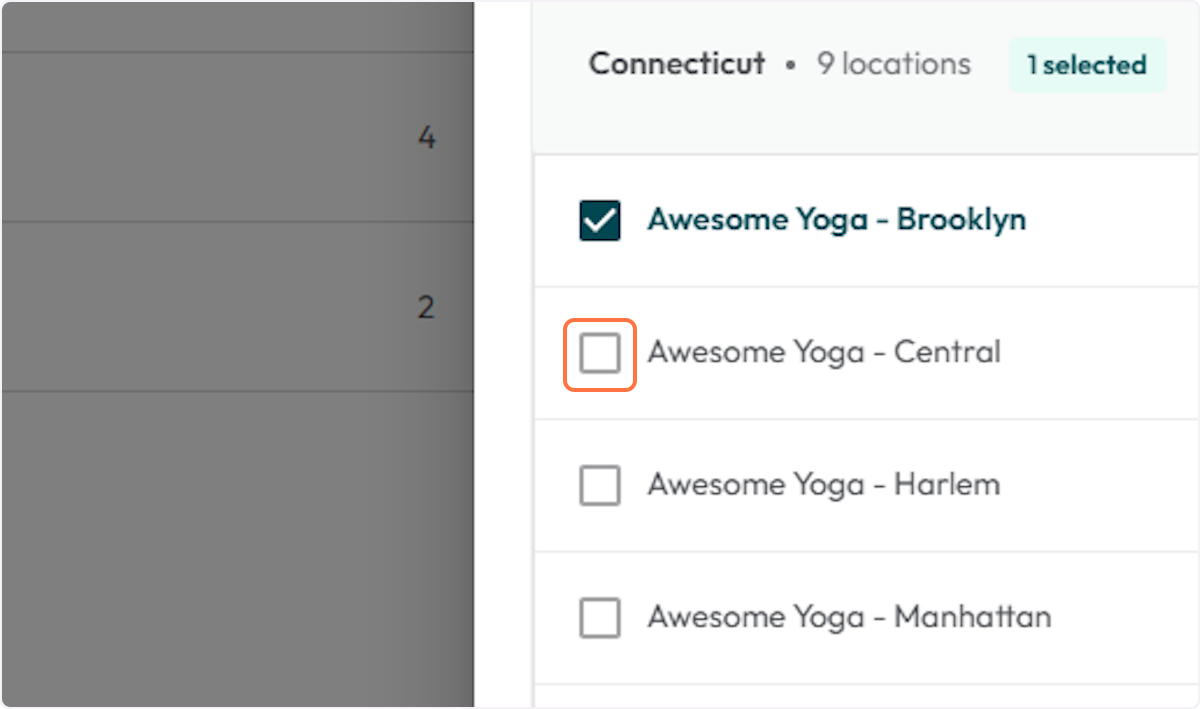Select the Awesome Yoga - Central row
This screenshot has height=709, width=1200.
[865, 353]
